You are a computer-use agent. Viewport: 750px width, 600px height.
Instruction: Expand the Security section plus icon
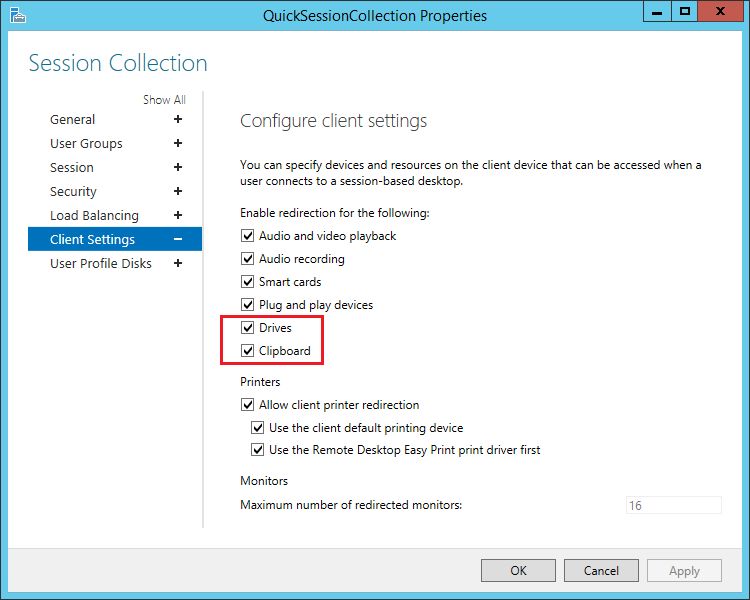(x=178, y=191)
